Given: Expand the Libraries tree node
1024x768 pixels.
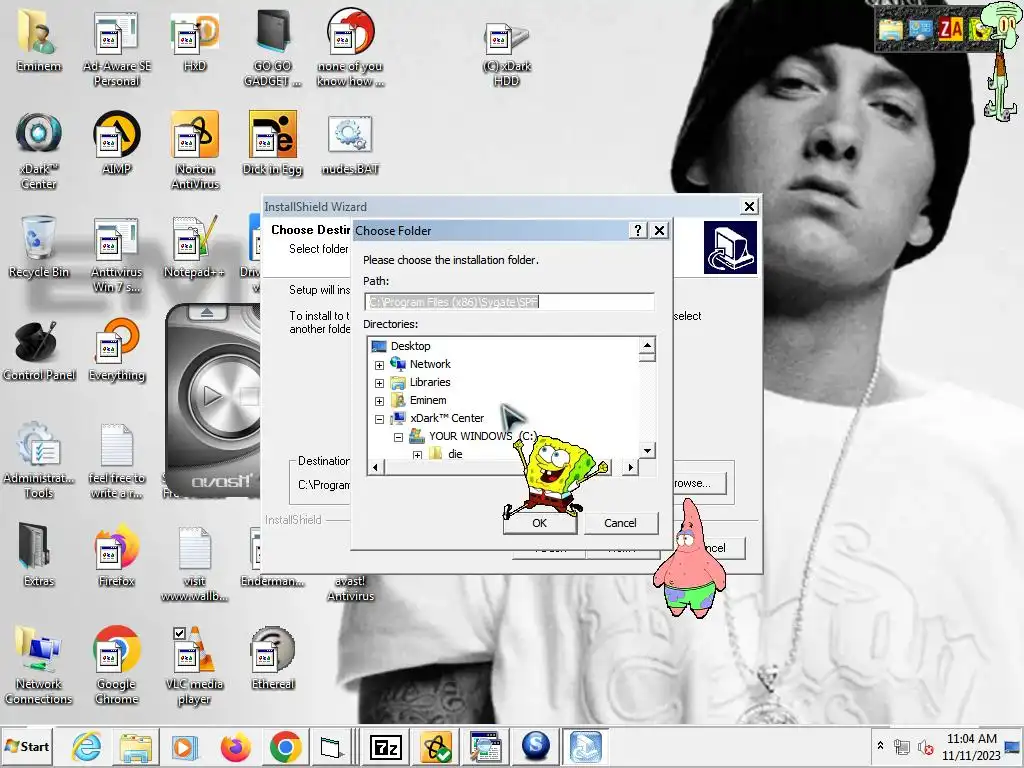Looking at the screenshot, I should click(379, 383).
